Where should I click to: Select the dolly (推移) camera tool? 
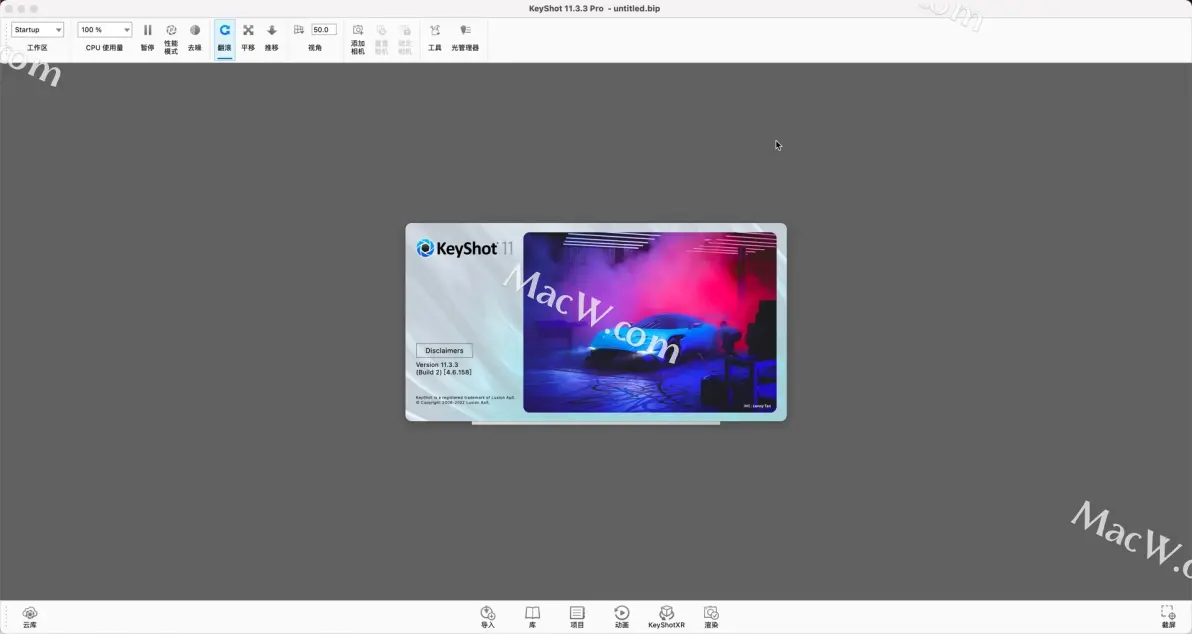pos(271,38)
